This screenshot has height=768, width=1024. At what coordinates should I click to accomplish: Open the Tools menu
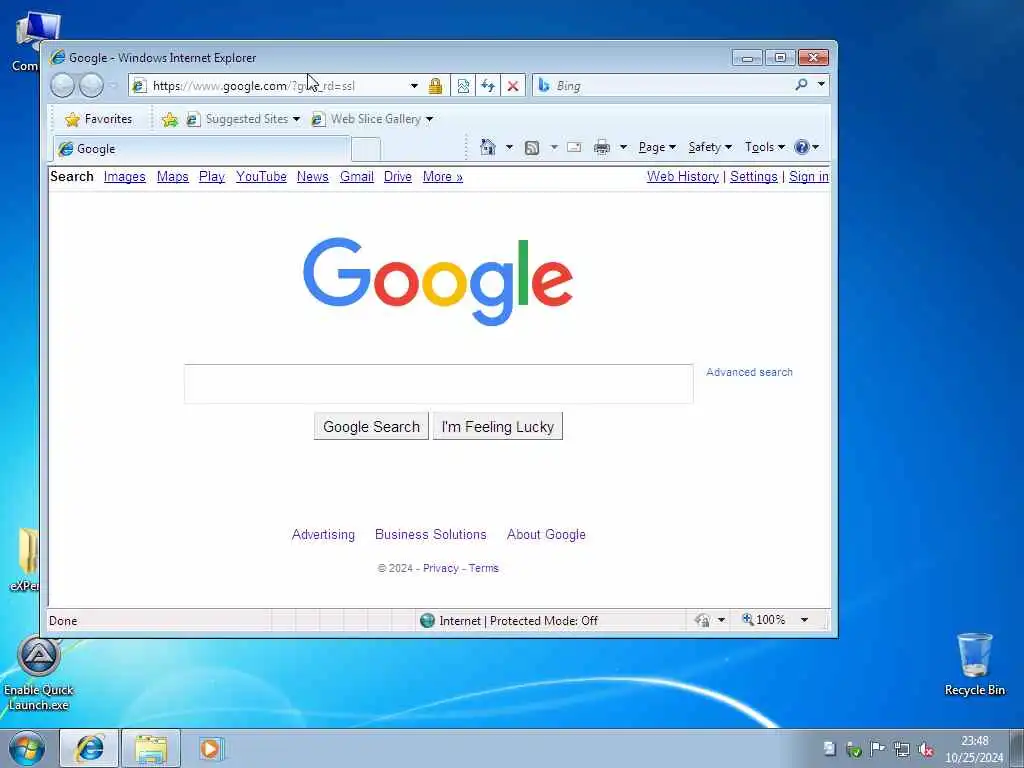pos(765,147)
